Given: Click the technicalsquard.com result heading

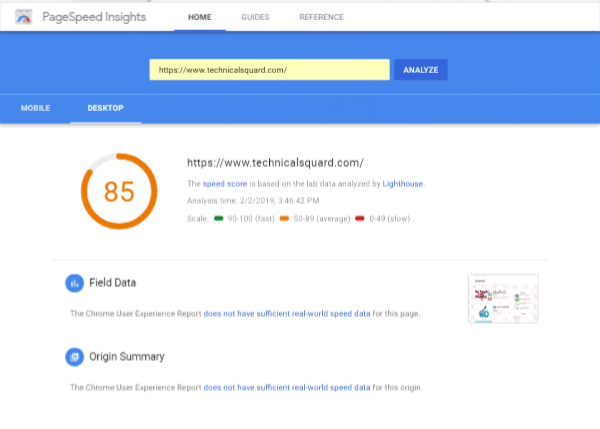Looking at the screenshot, I should (x=276, y=163).
